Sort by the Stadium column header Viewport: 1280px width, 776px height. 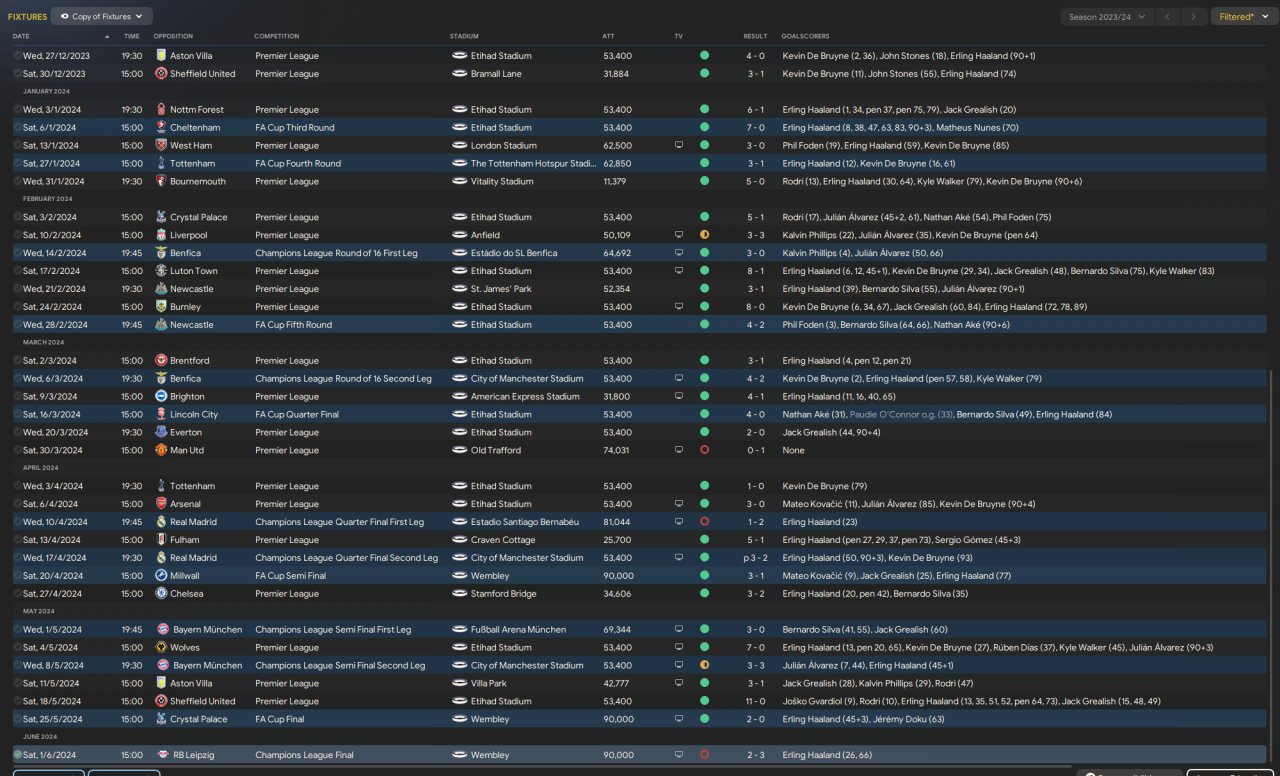point(464,36)
